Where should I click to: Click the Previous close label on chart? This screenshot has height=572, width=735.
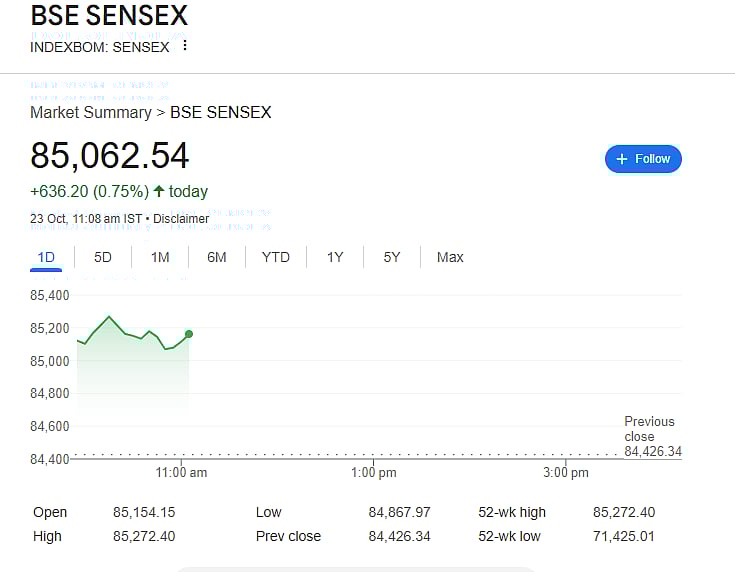pyautogui.click(x=650, y=429)
